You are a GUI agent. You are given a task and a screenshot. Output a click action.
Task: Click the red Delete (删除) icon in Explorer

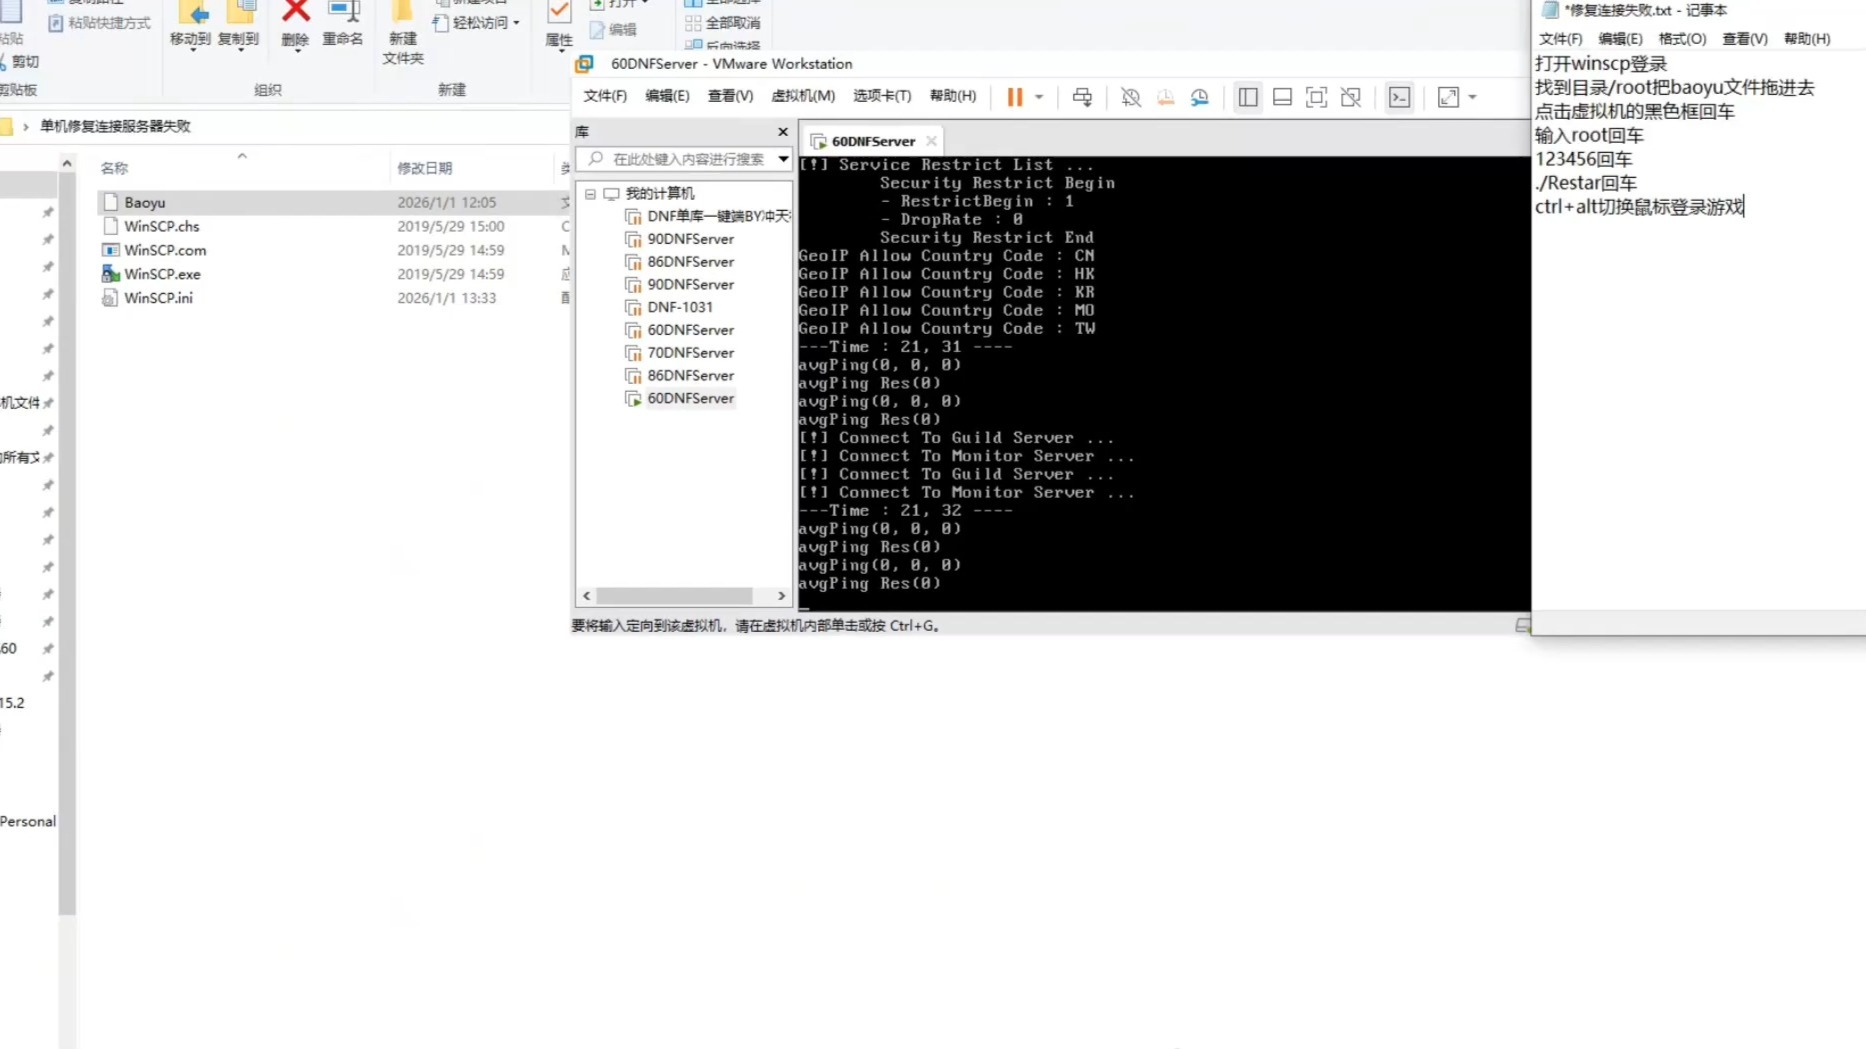[295, 25]
